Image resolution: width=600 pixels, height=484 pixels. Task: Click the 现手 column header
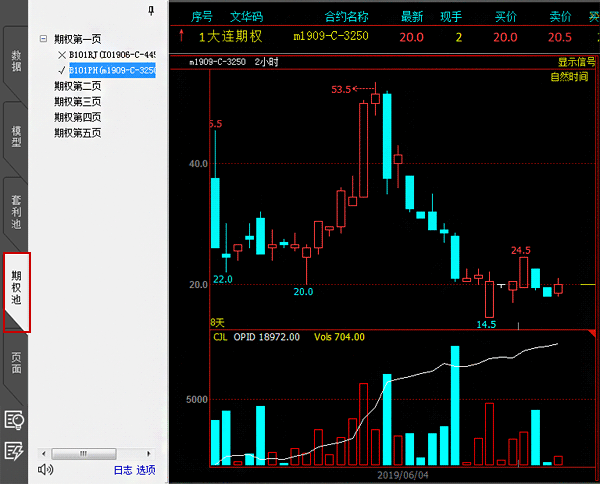[x=451, y=16]
